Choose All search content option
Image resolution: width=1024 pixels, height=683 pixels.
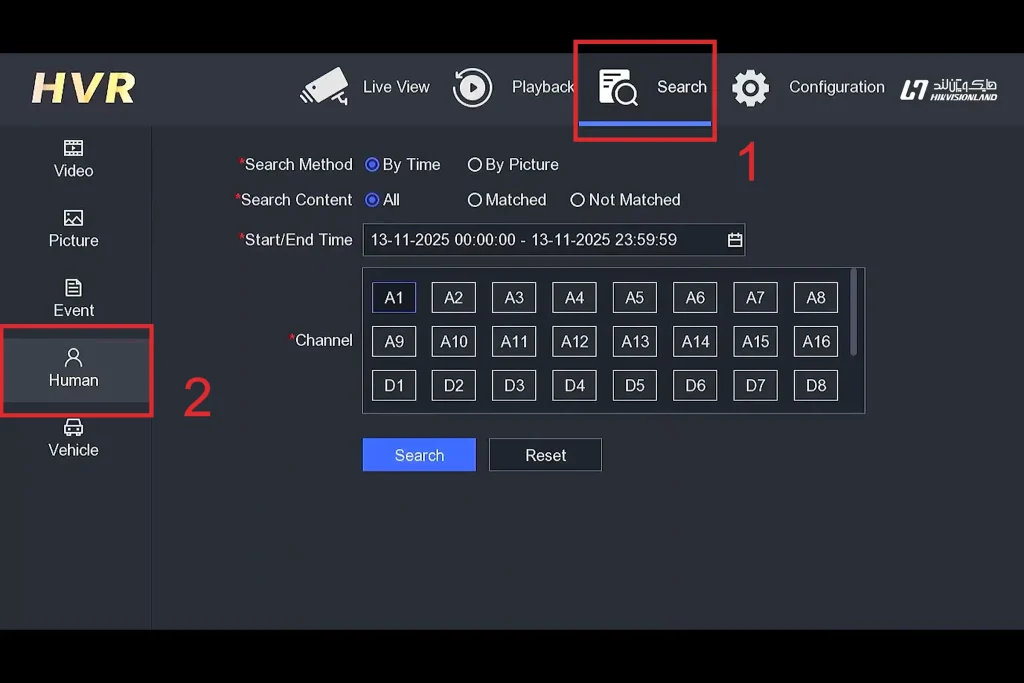click(x=372, y=200)
